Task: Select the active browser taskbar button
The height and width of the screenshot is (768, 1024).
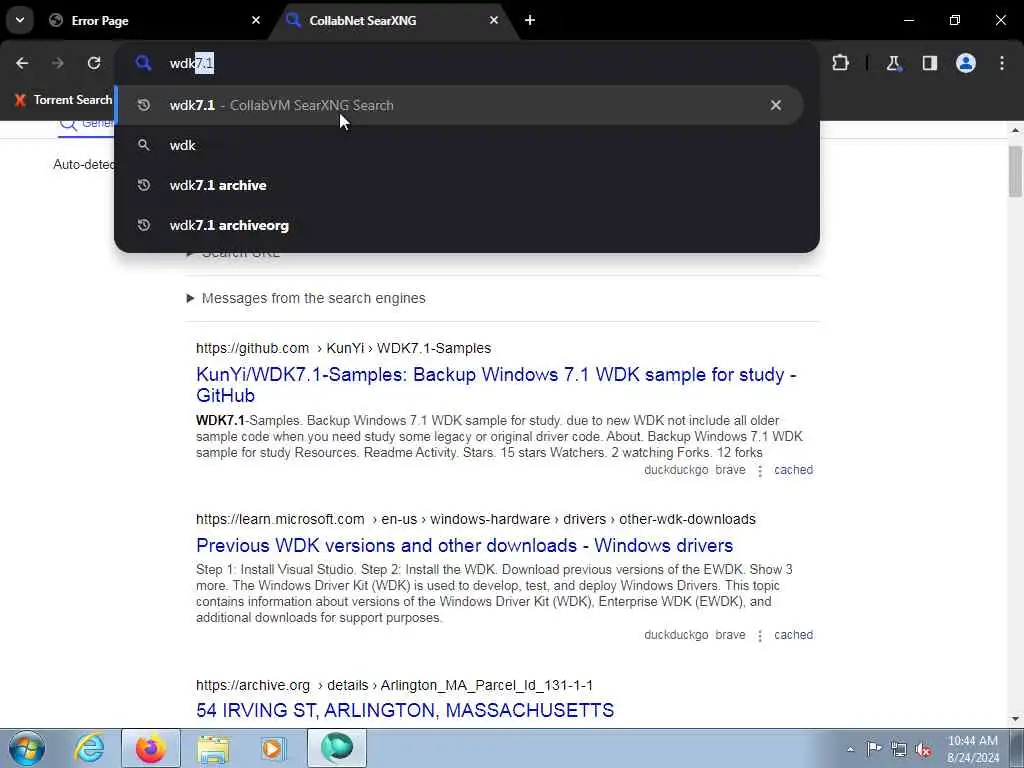Action: [x=337, y=748]
